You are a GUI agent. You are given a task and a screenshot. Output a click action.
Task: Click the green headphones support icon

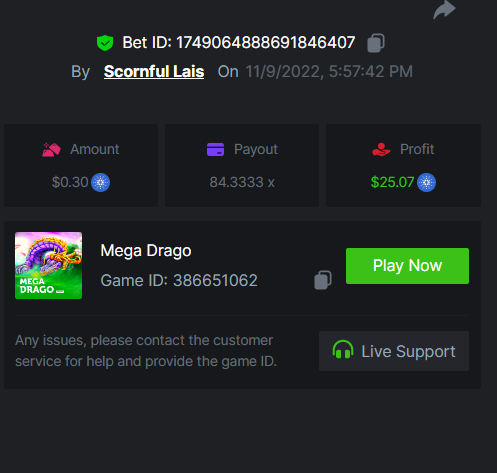click(x=343, y=349)
